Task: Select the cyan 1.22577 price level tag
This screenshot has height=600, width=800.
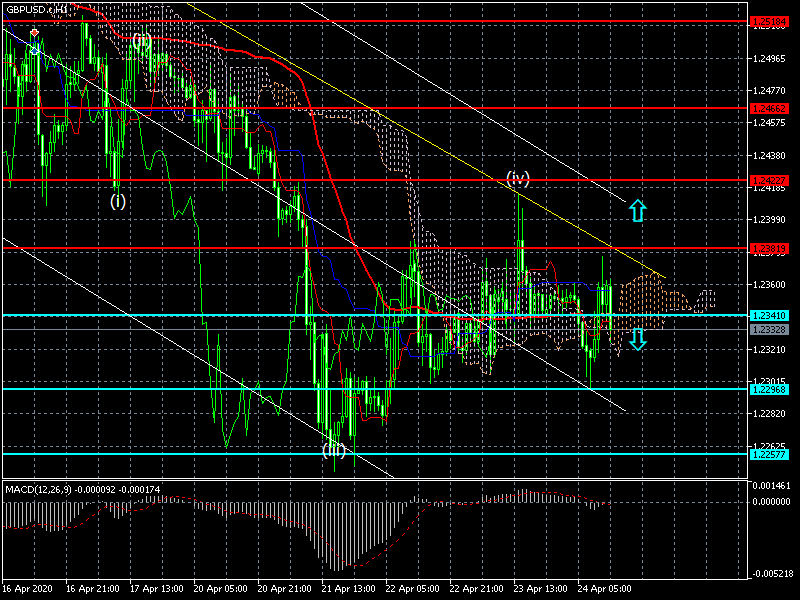Action: point(769,454)
